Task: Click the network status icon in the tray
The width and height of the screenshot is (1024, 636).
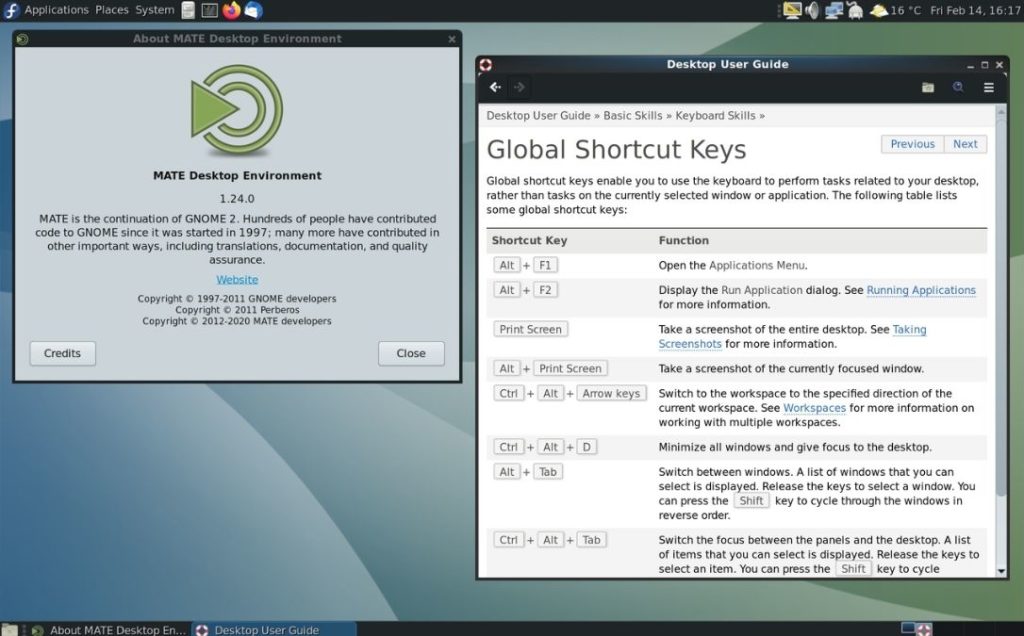Action: pos(834,10)
